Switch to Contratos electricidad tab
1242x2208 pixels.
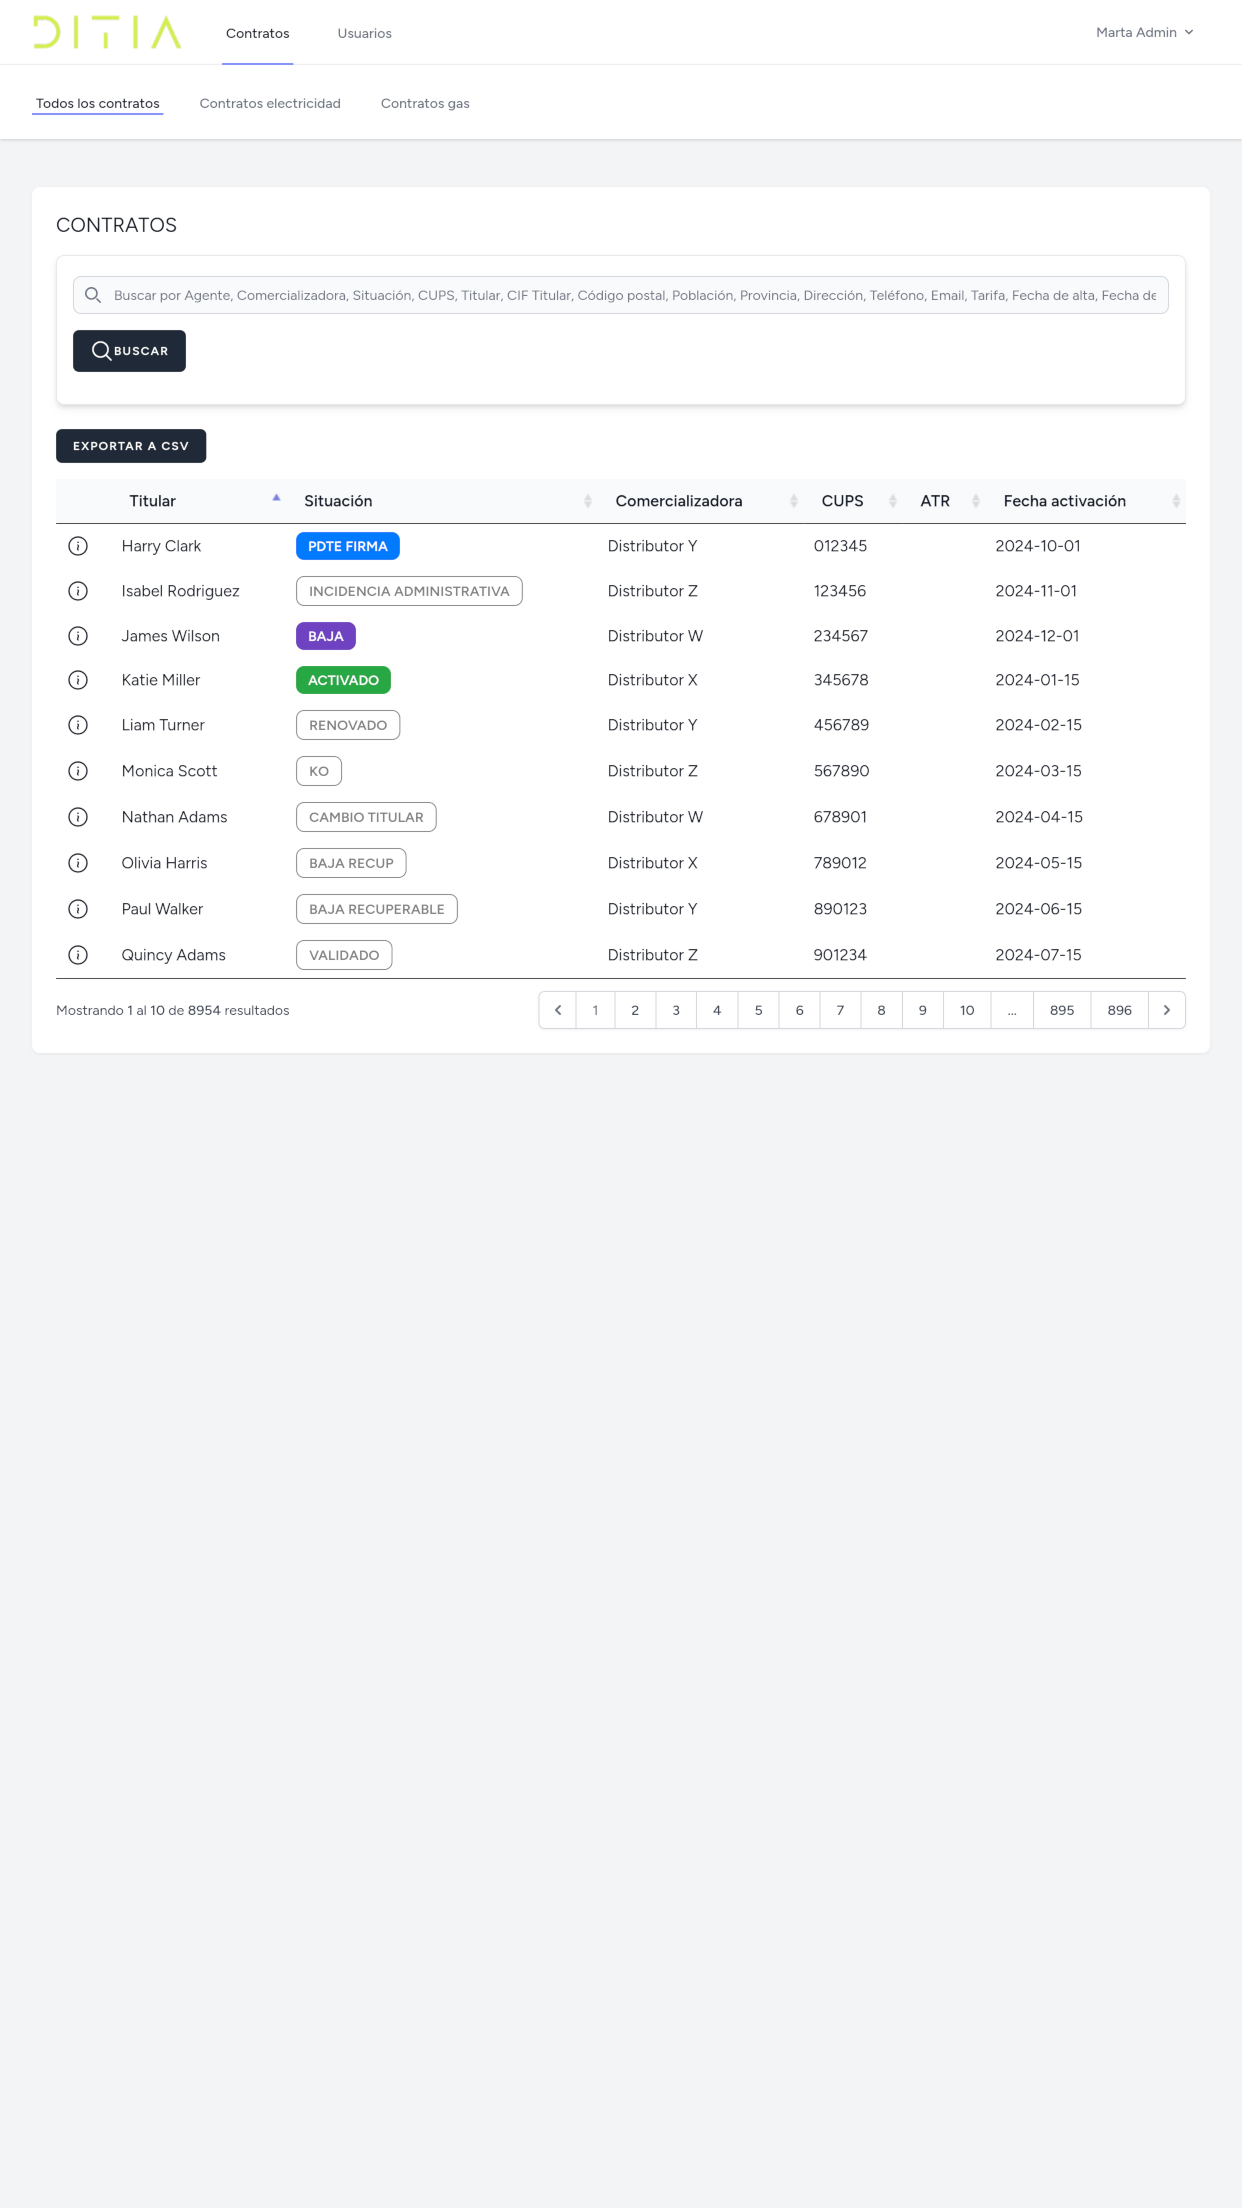point(270,103)
